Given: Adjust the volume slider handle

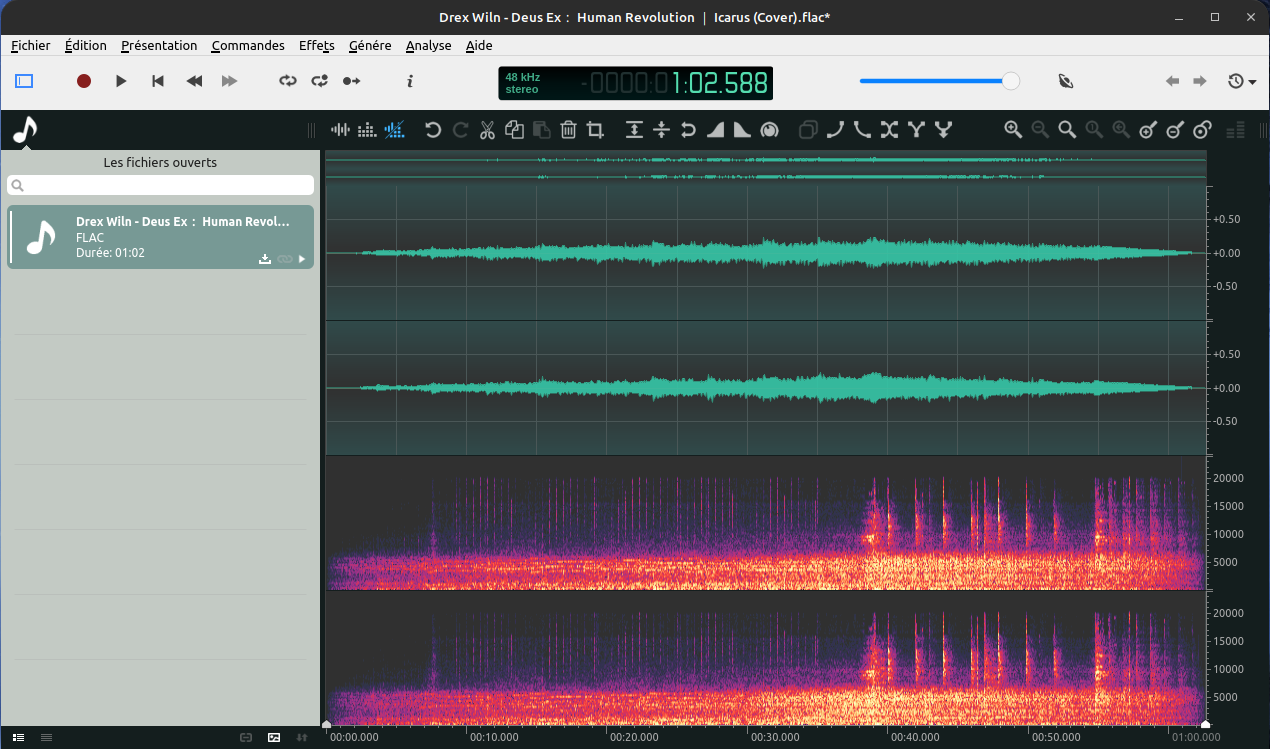Looking at the screenshot, I should tap(1011, 81).
